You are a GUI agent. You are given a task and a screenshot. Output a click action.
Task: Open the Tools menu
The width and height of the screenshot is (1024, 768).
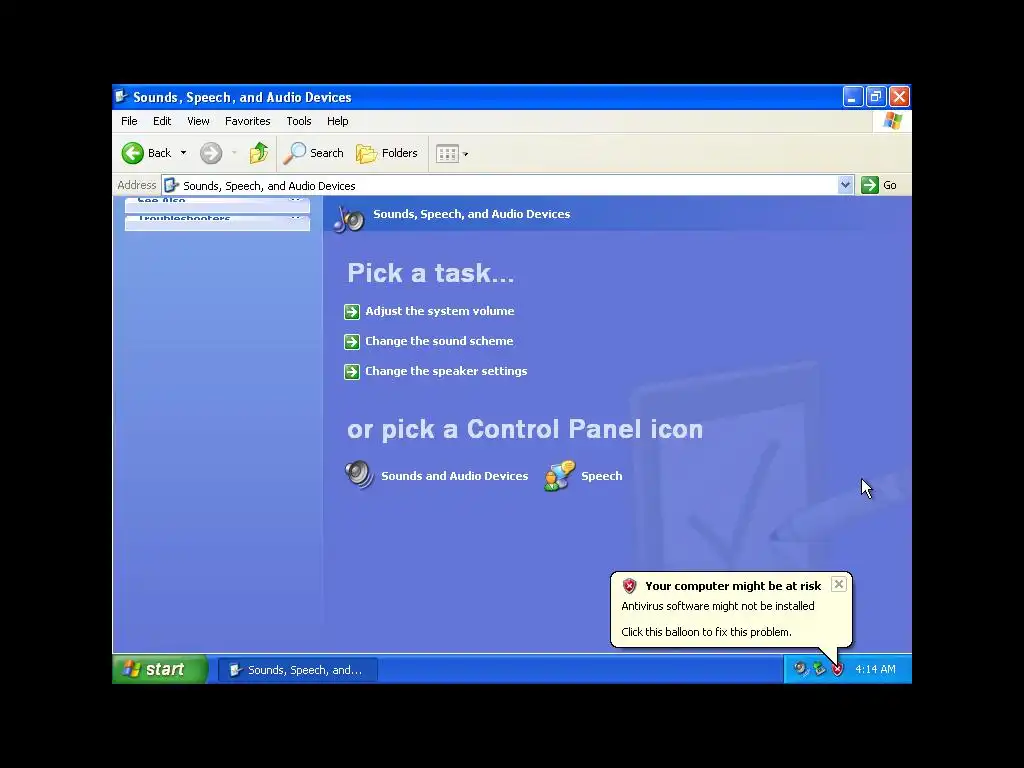(x=298, y=121)
